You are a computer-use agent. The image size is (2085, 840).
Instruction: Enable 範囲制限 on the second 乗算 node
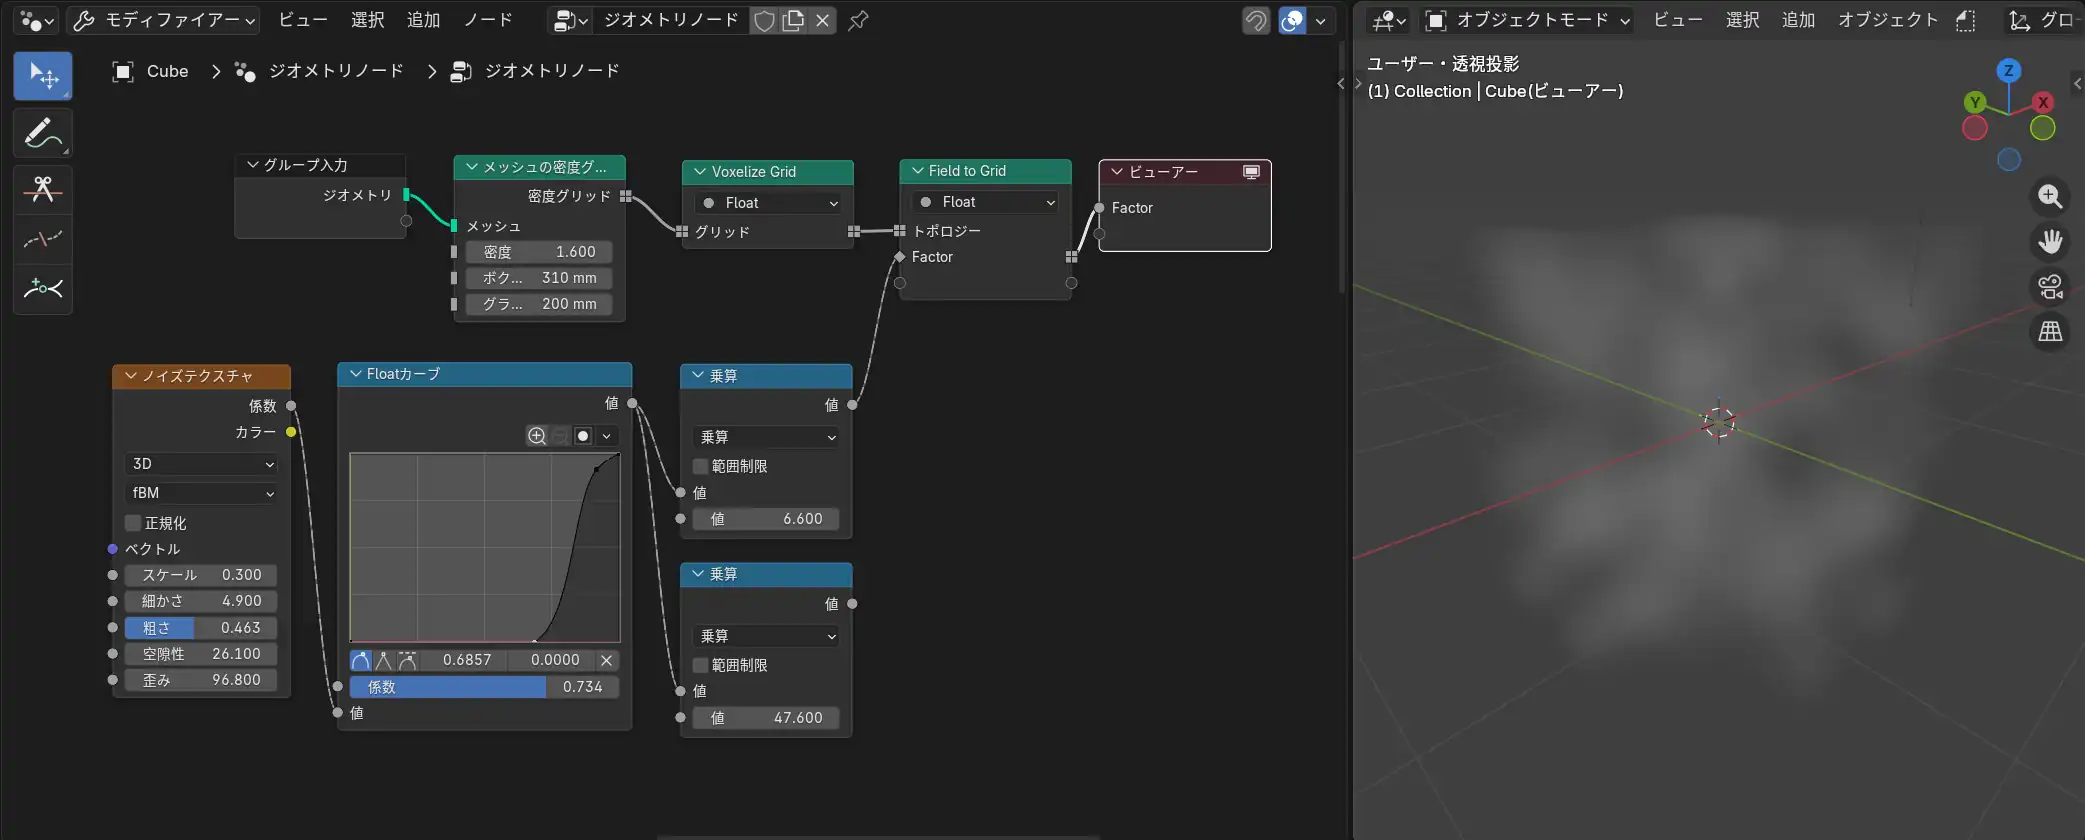click(x=700, y=666)
